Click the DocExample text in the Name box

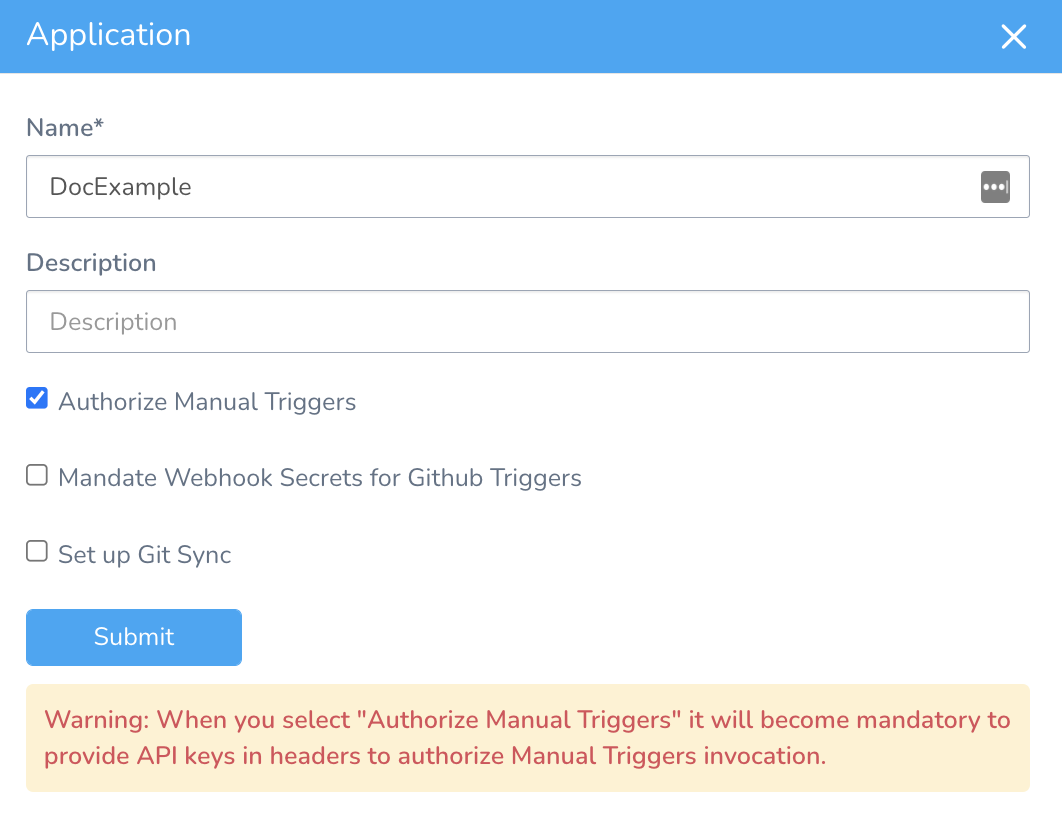[121, 187]
